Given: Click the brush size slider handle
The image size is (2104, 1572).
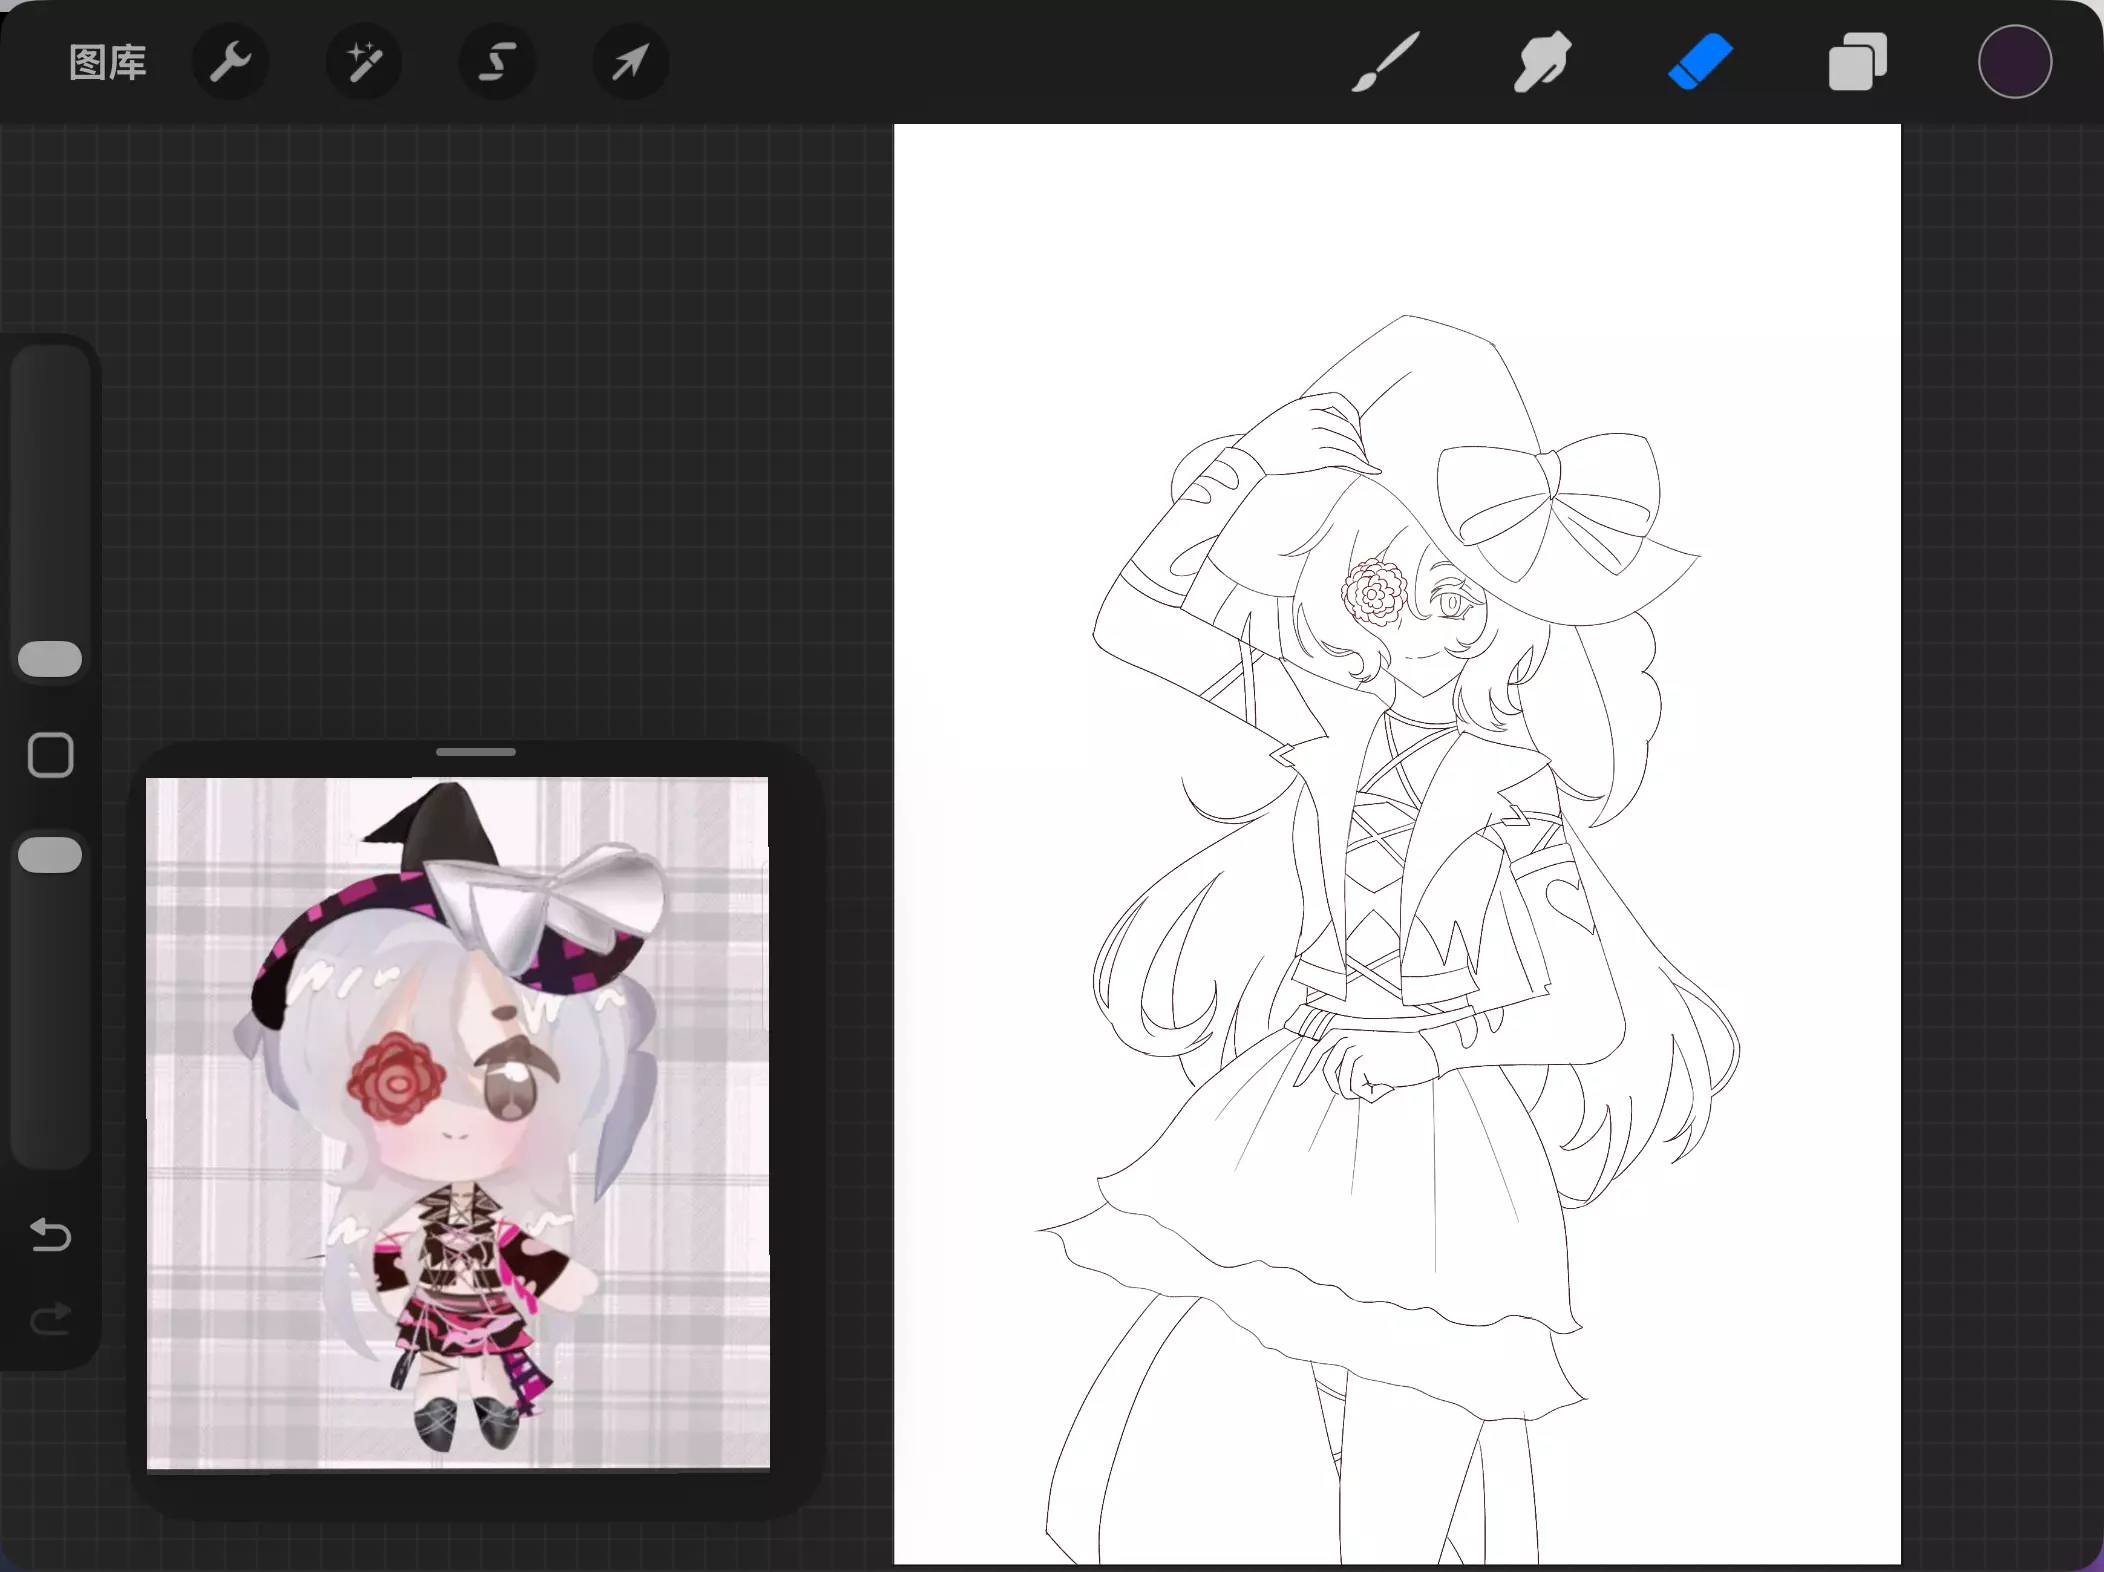Looking at the screenshot, I should [x=50, y=659].
